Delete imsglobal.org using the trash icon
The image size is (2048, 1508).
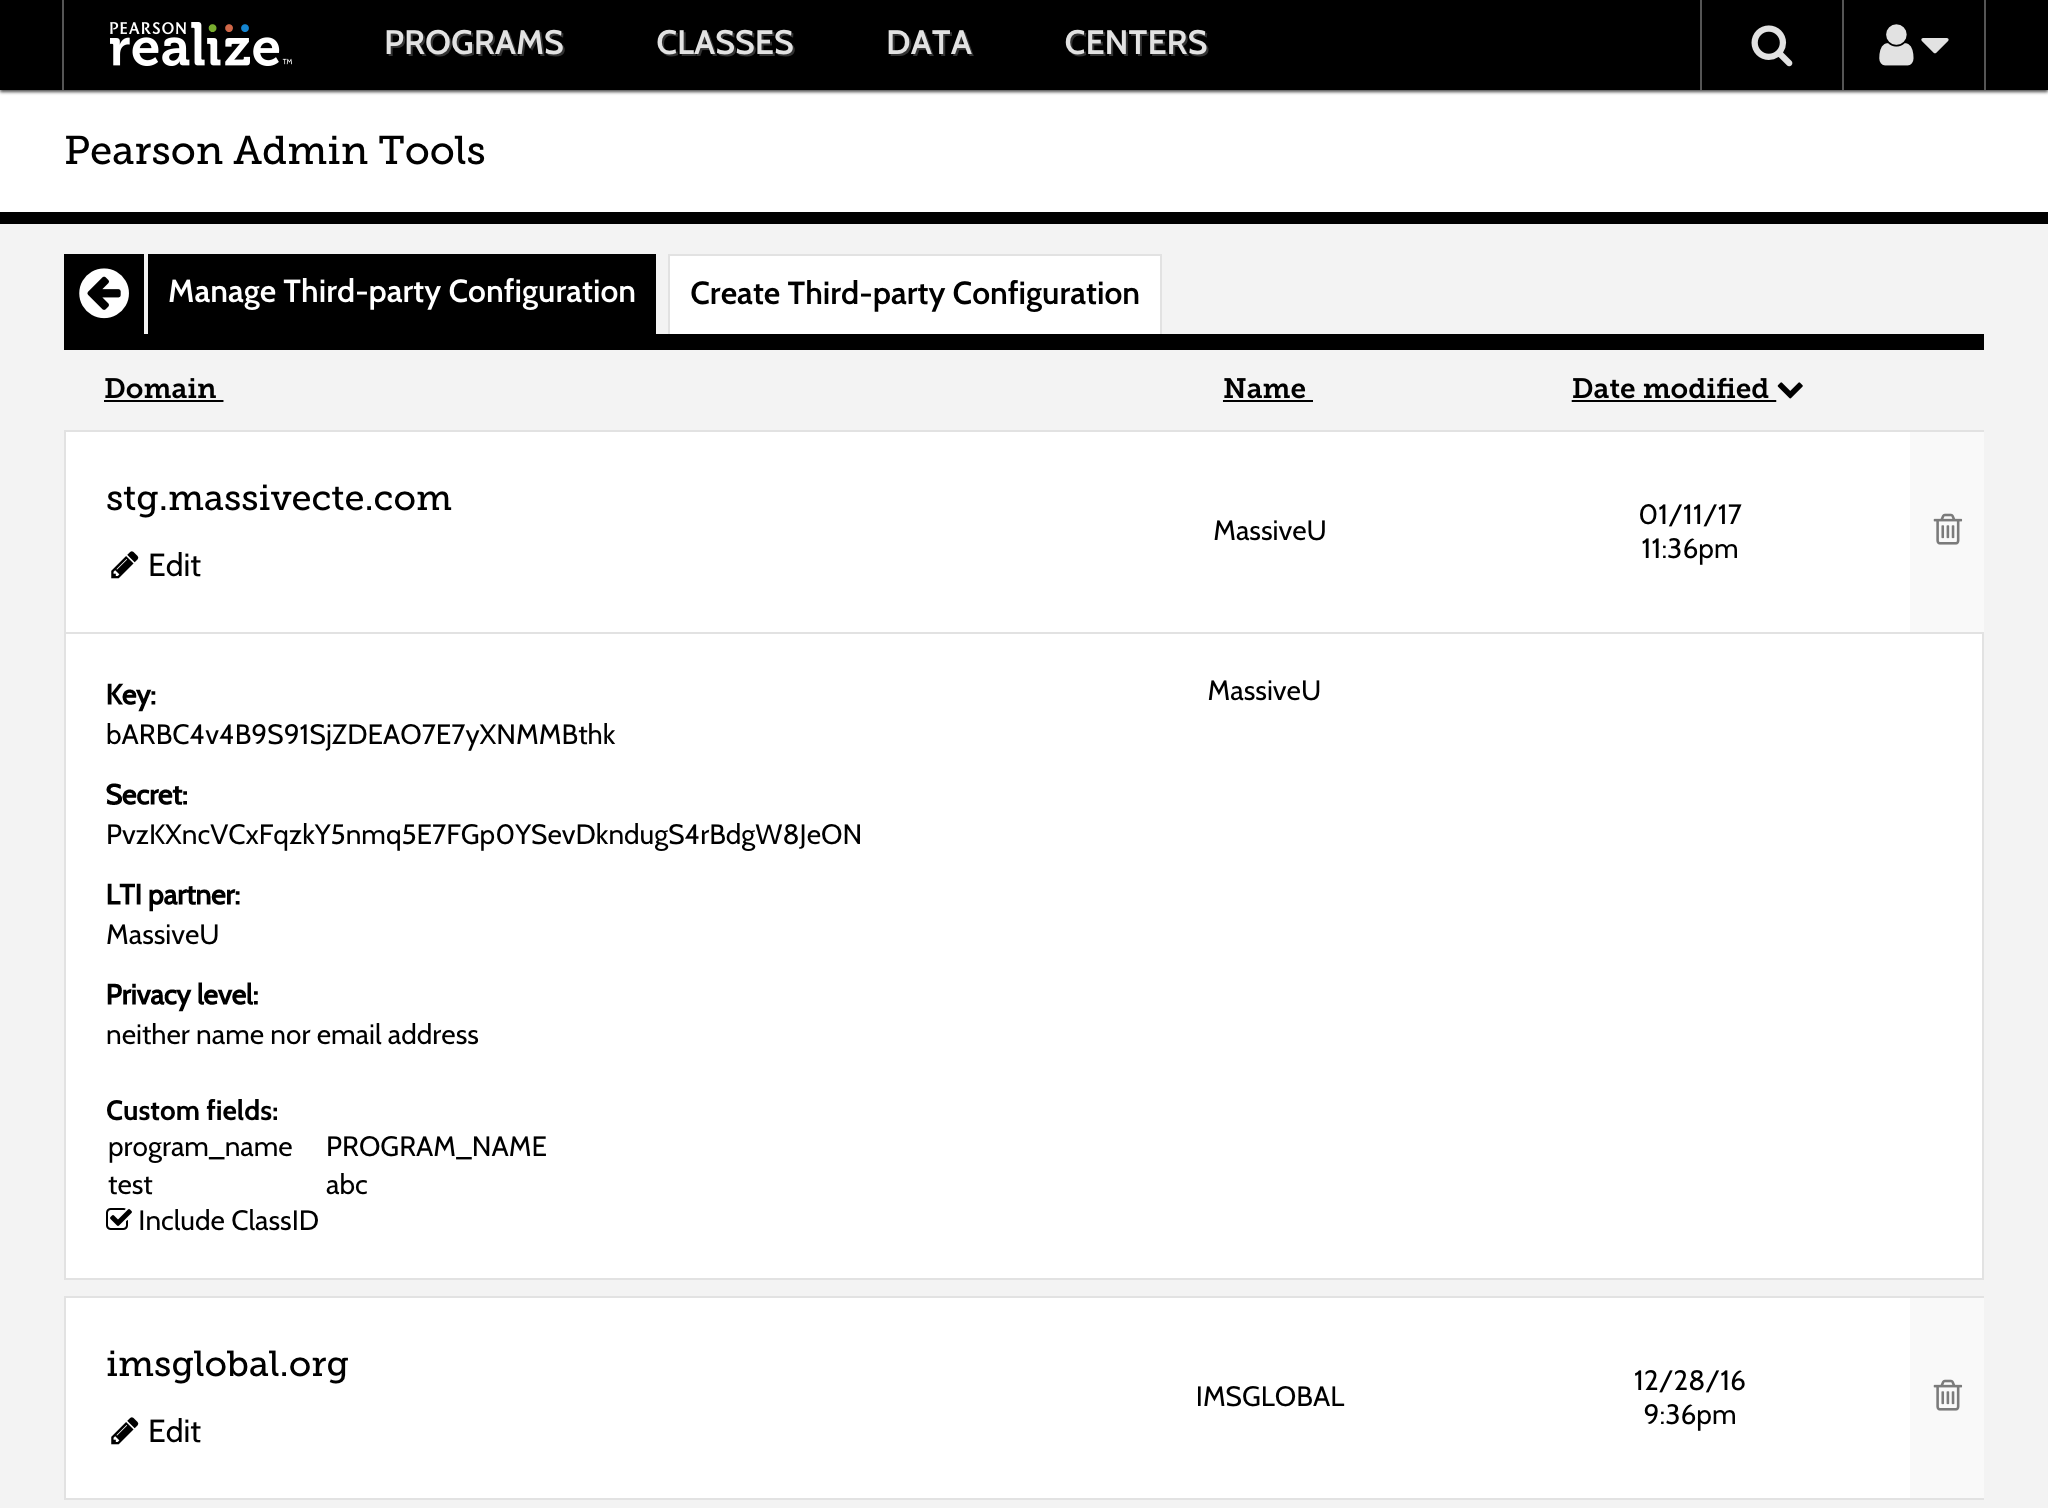click(x=1947, y=1395)
